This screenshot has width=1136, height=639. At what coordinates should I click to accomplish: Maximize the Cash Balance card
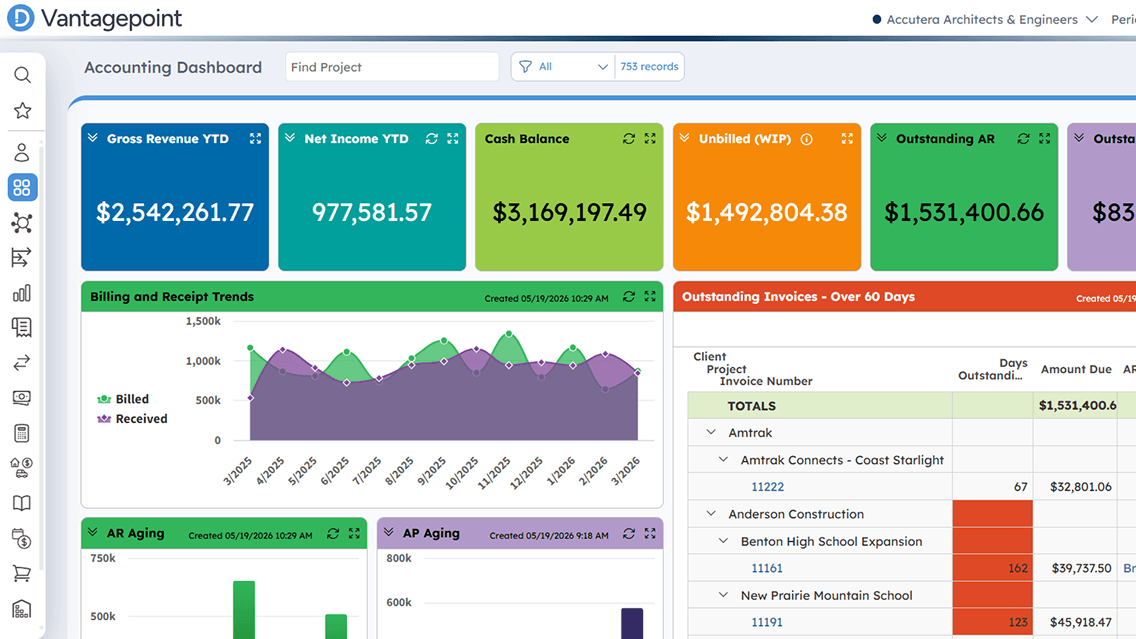[x=650, y=138]
